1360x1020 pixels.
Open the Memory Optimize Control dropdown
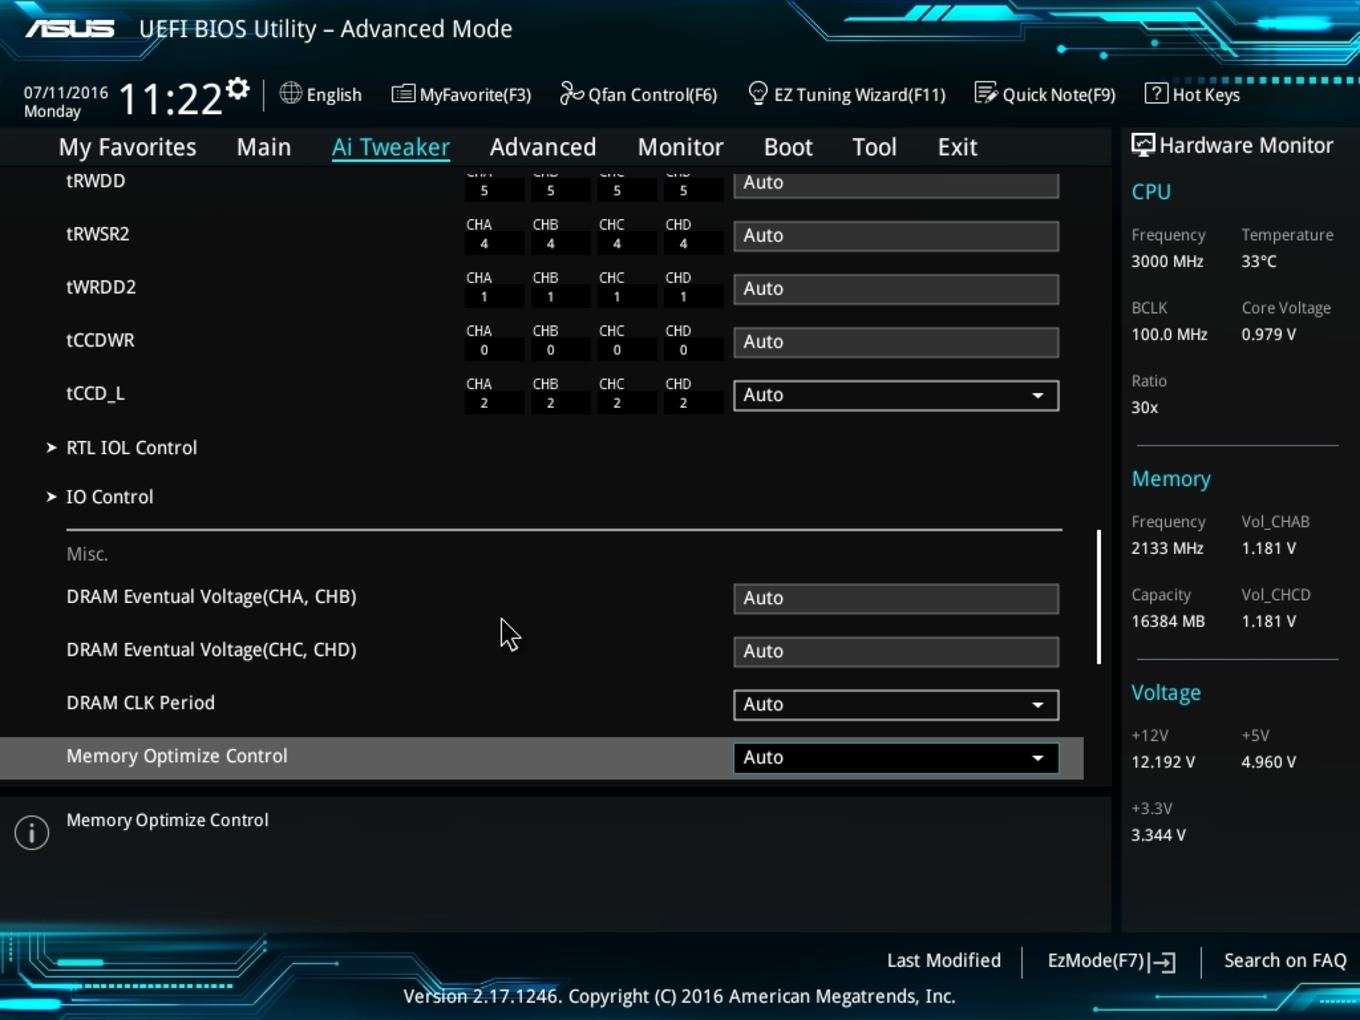896,757
